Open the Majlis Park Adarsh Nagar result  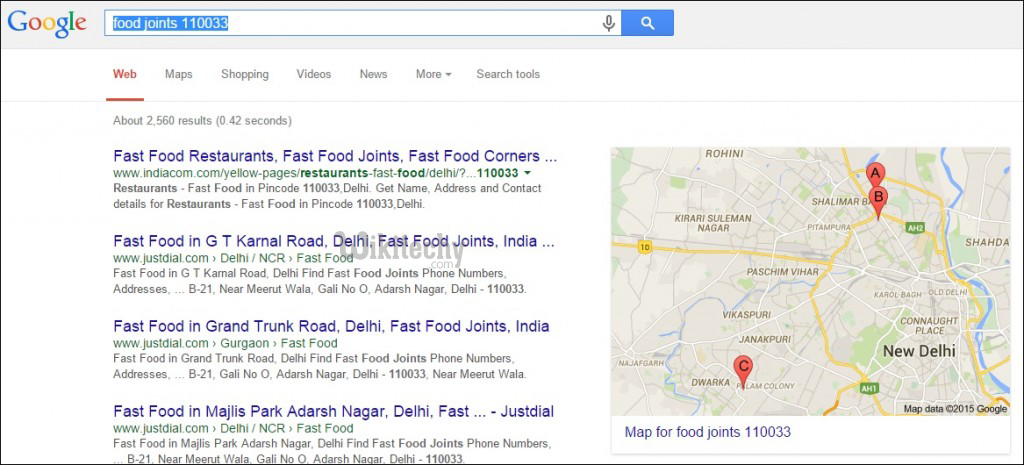[333, 411]
